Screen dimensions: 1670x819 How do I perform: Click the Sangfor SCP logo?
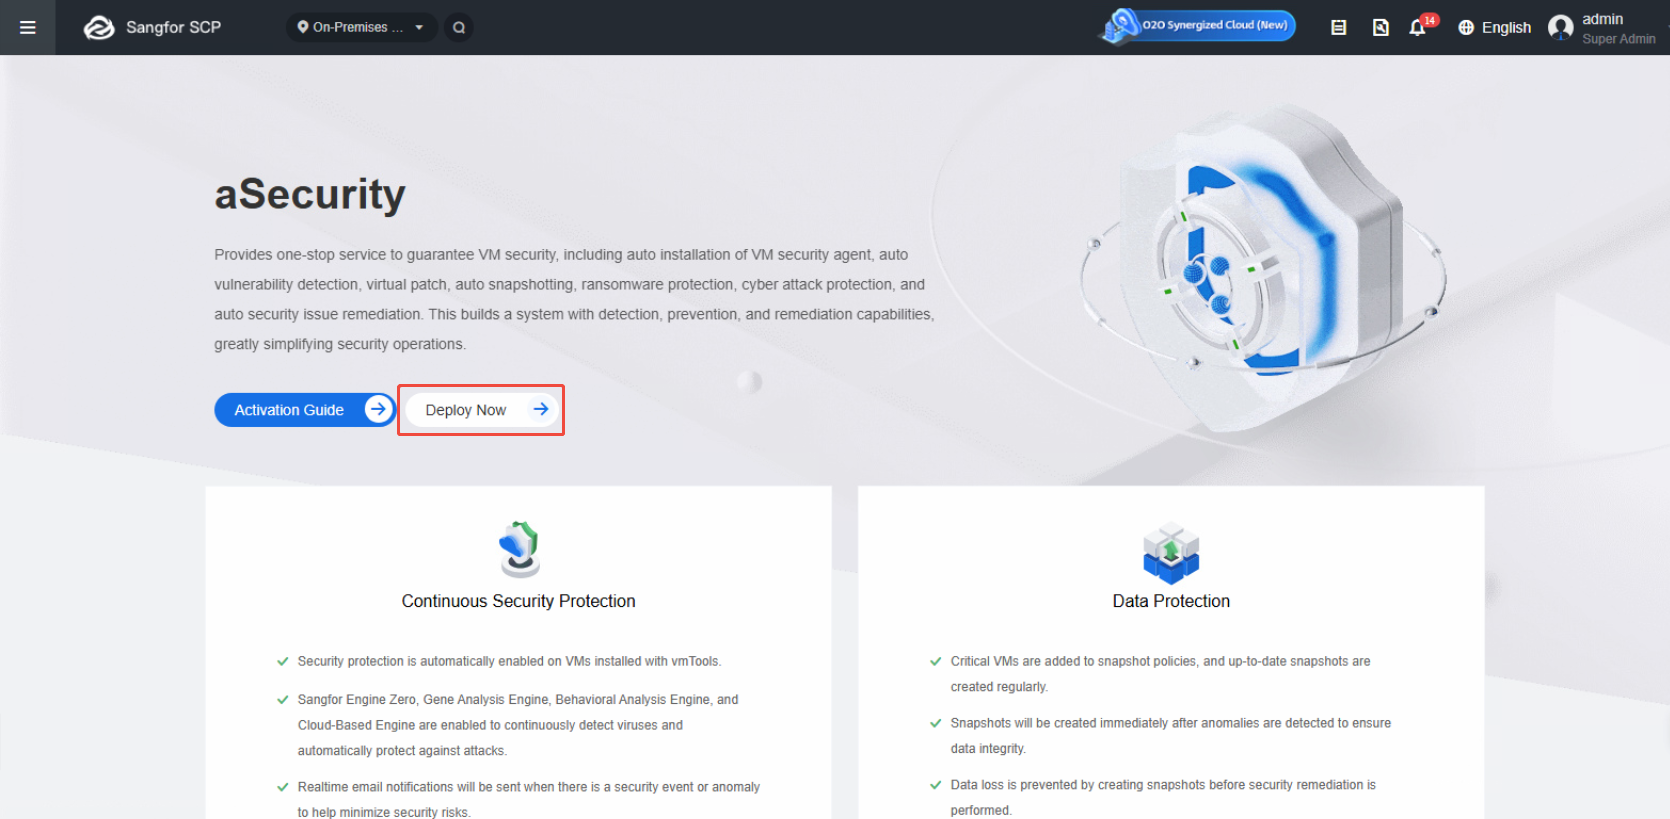pyautogui.click(x=152, y=27)
